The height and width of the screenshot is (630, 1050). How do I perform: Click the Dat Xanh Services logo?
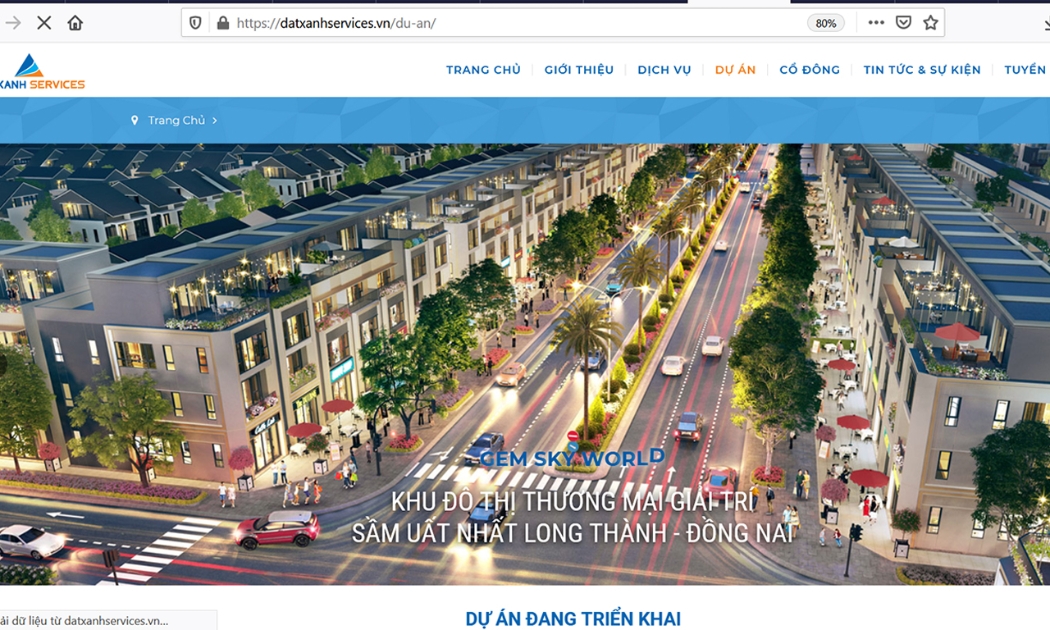click(42, 72)
